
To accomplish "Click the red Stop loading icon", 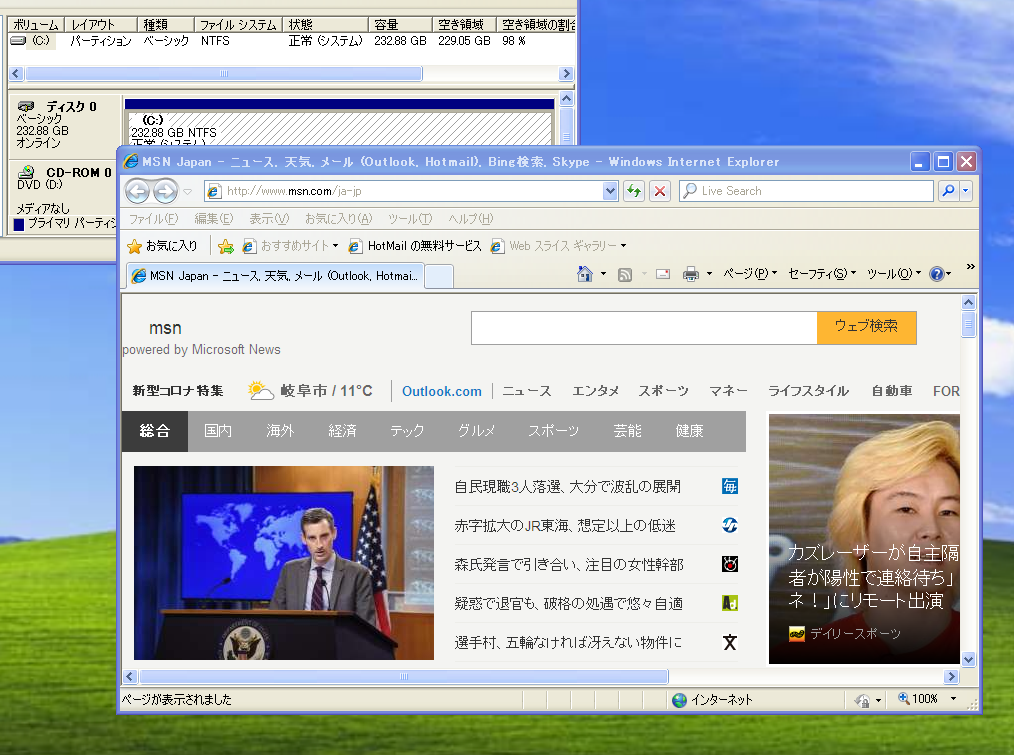I will (x=660, y=191).
